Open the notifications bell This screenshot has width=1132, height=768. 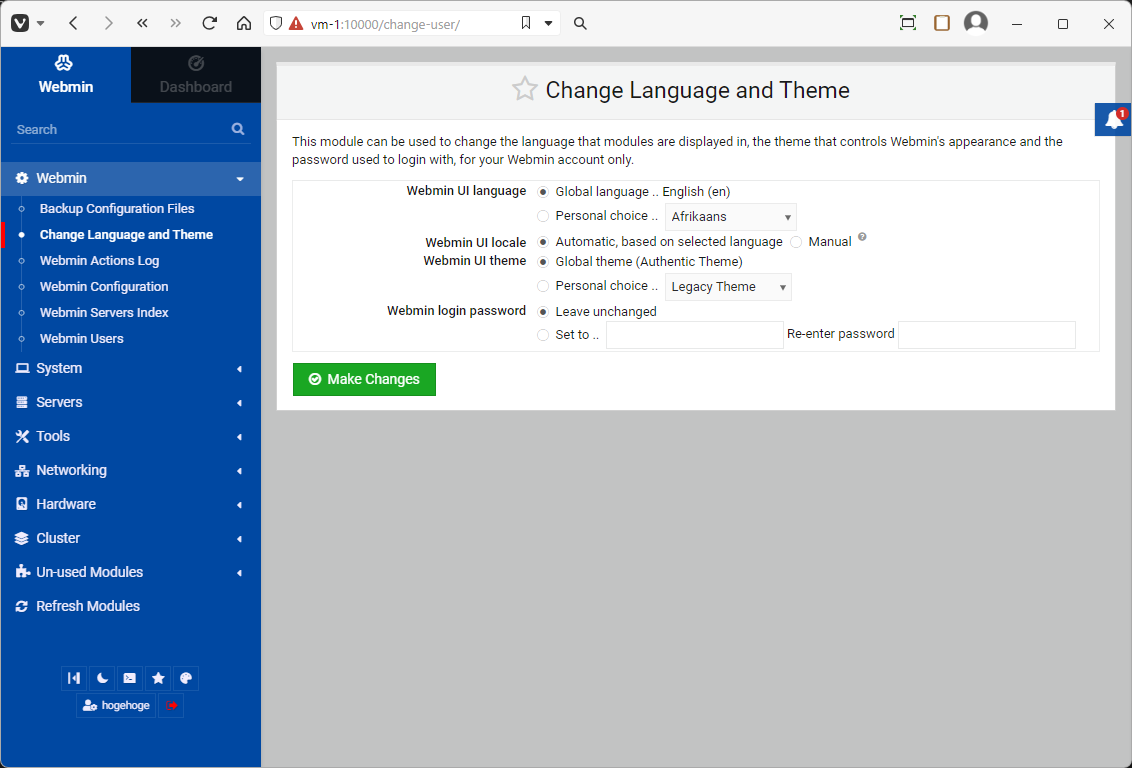coord(1113,119)
